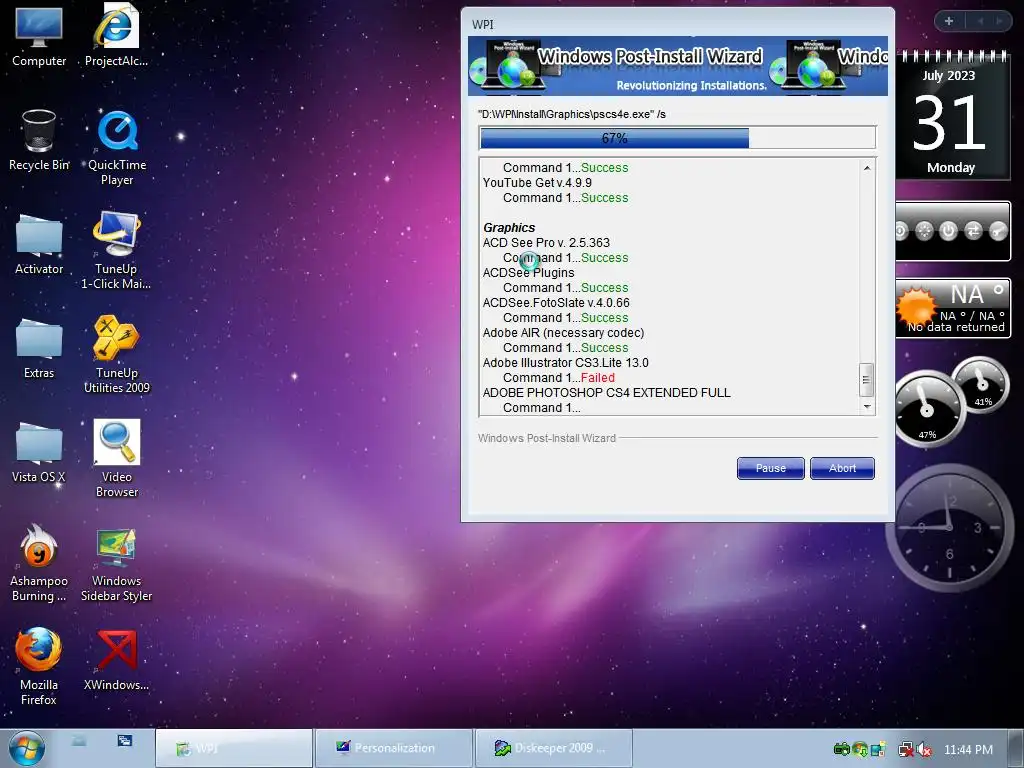Select TuneUp 1-Click Maintenance shortcut
The height and width of the screenshot is (768, 1024).
point(116,251)
